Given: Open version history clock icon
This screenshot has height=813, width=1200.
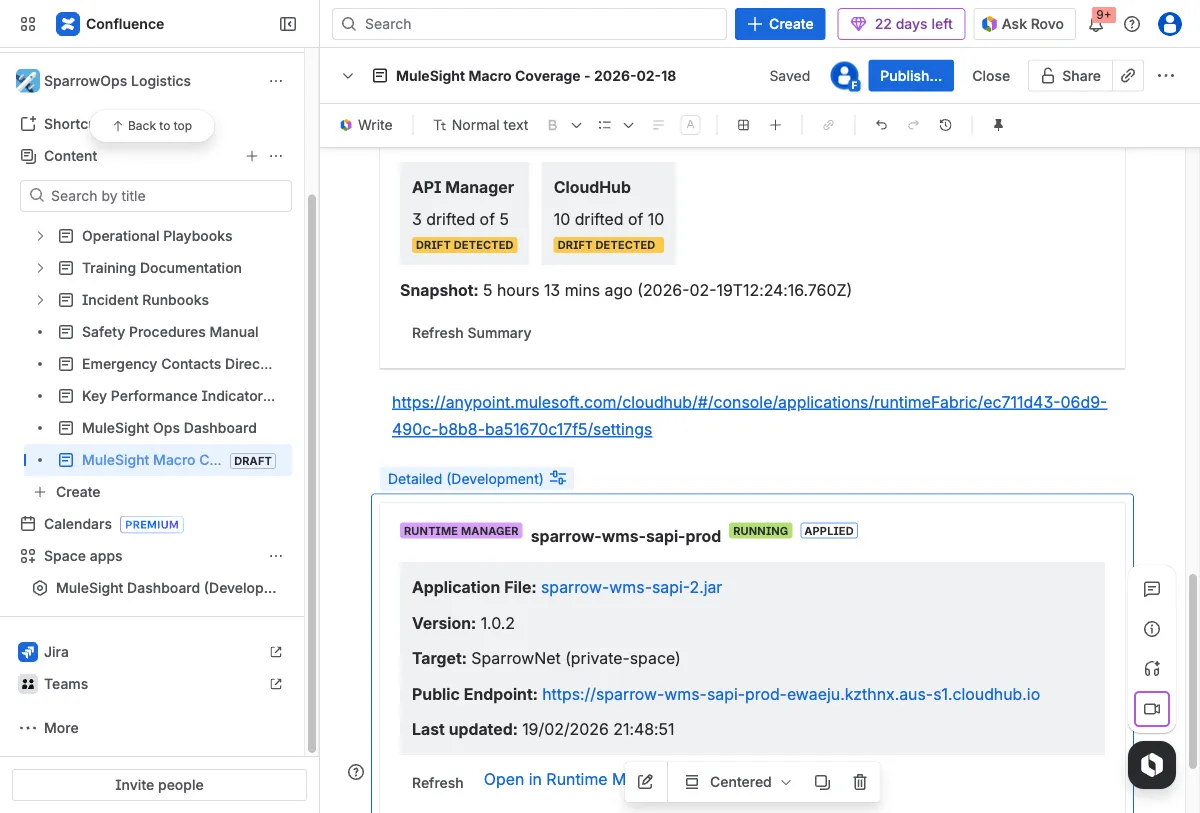Looking at the screenshot, I should click(x=945, y=125).
